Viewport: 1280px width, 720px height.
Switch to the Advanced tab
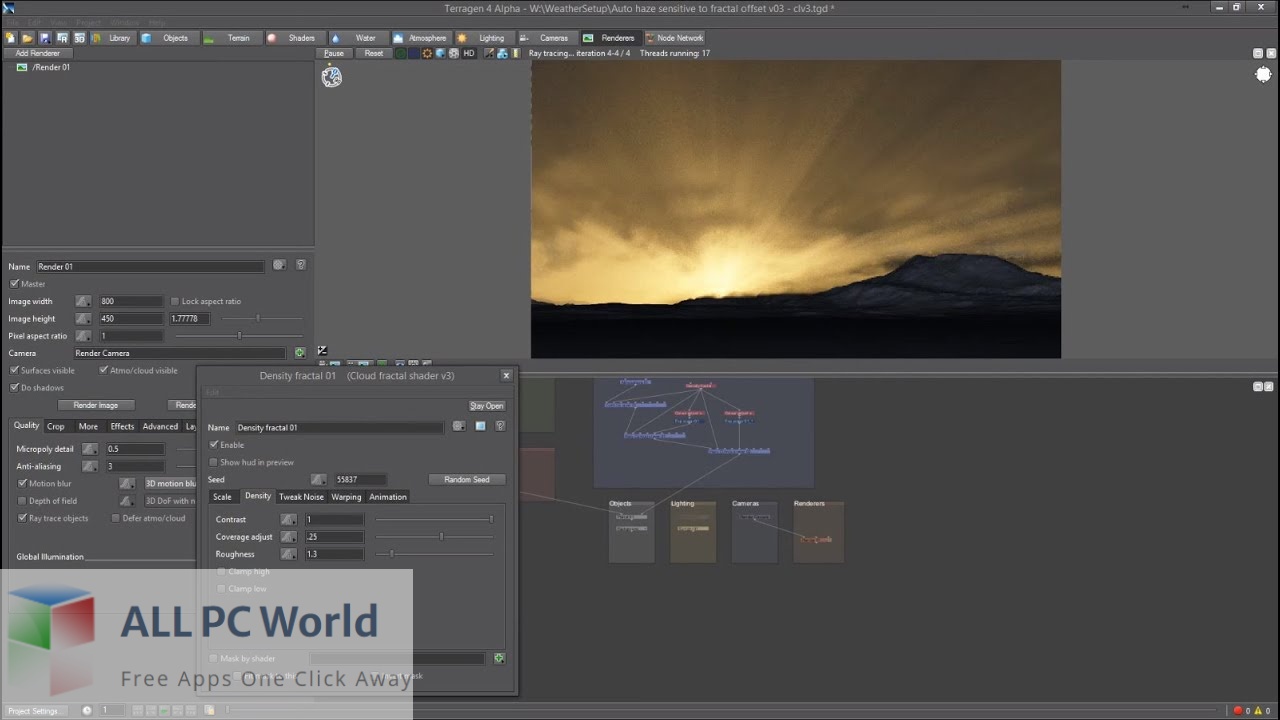click(160, 426)
